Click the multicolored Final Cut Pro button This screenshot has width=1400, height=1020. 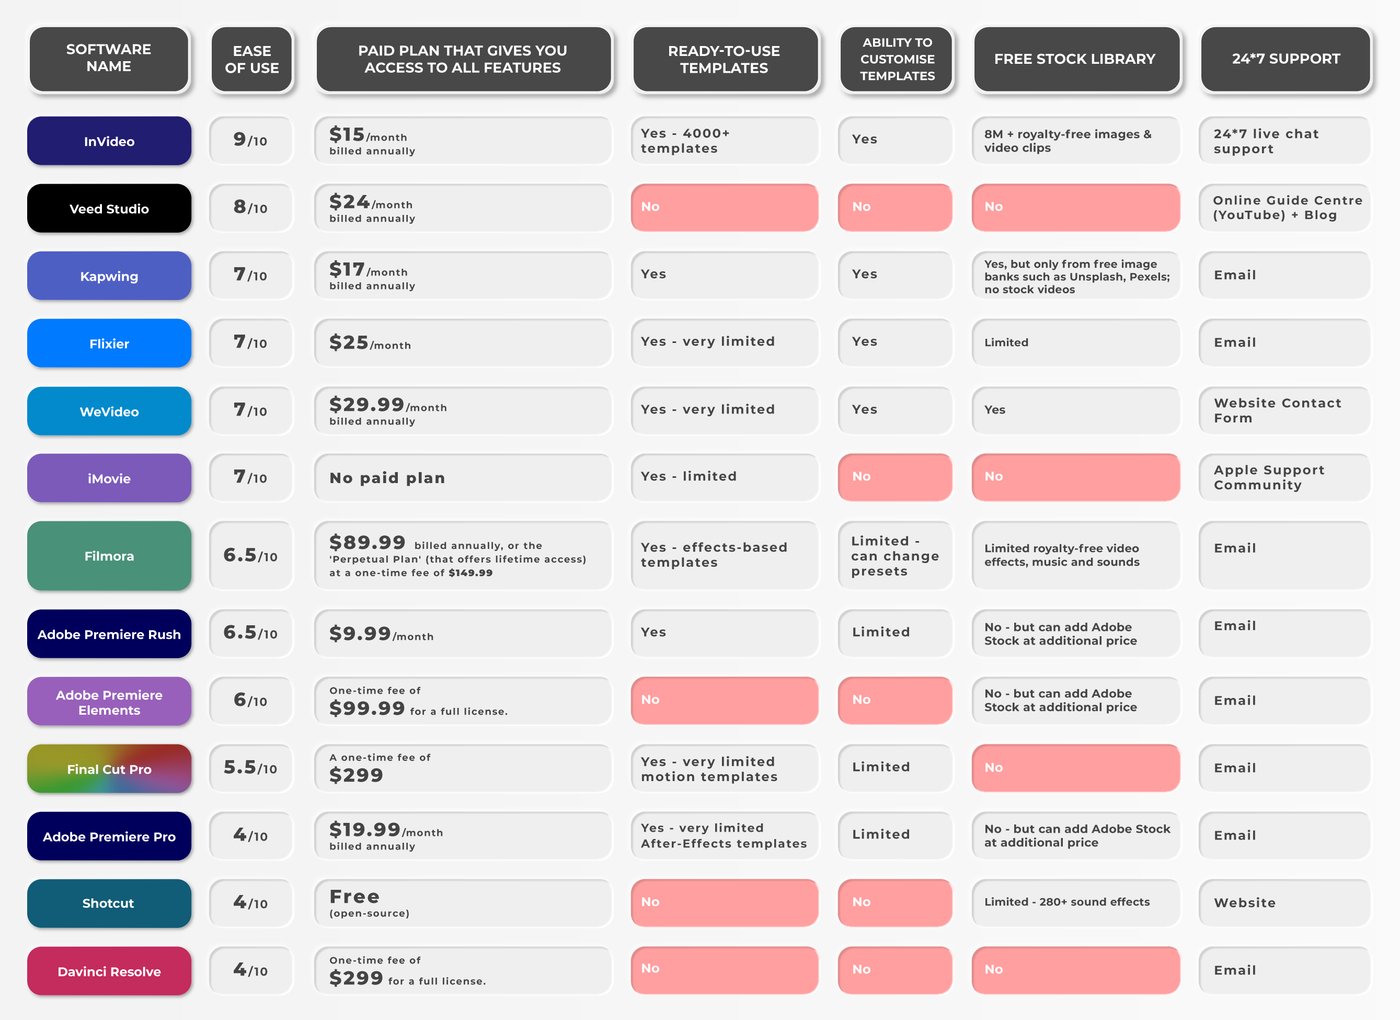[x=109, y=769]
